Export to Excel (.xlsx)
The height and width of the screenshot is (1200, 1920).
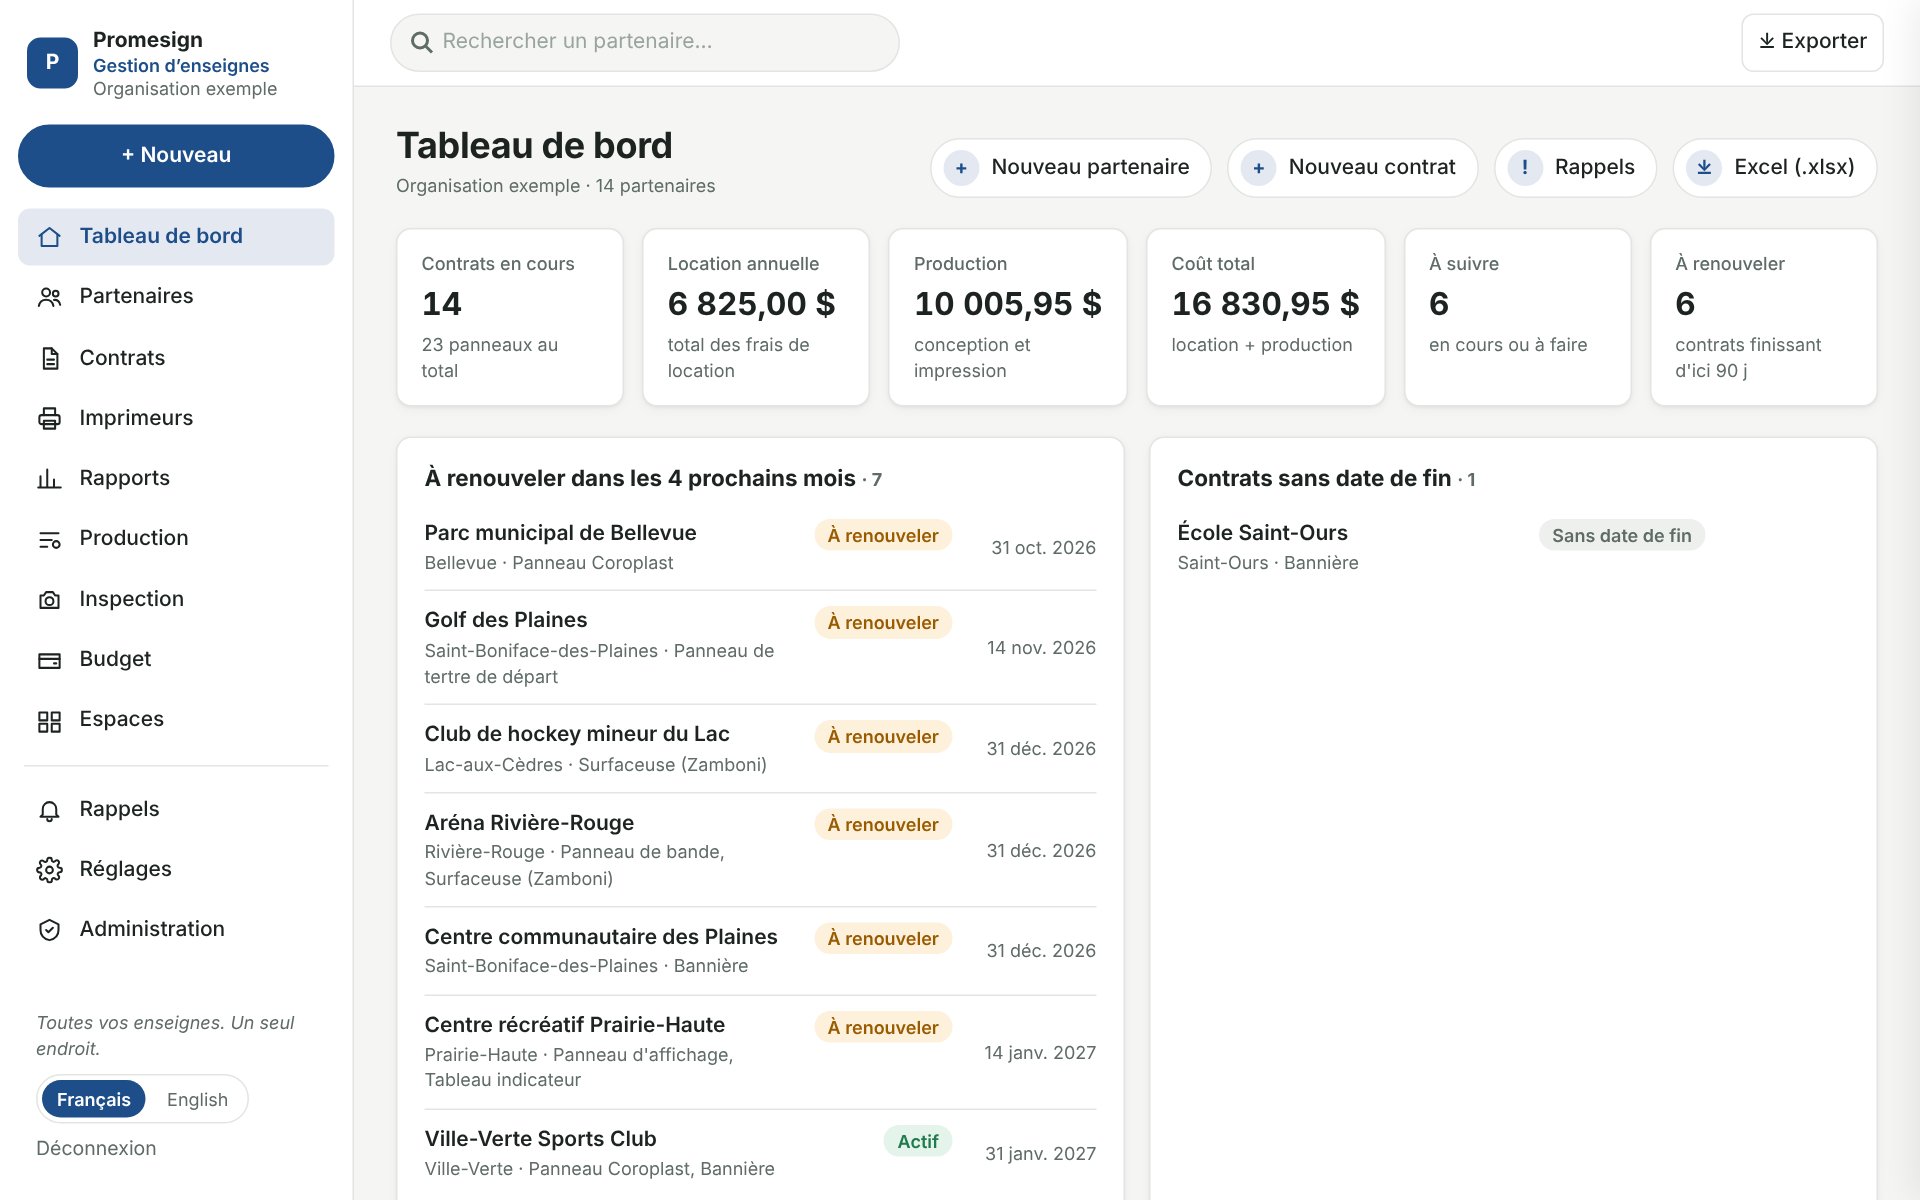tap(1775, 168)
